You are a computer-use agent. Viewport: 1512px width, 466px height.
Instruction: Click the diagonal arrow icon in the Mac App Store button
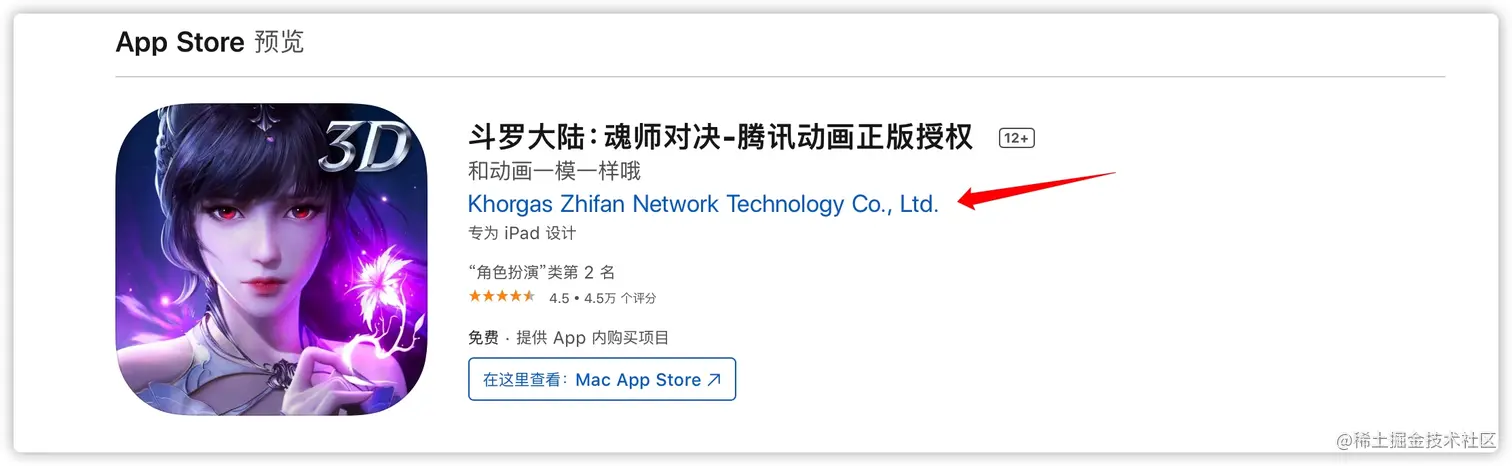point(714,380)
